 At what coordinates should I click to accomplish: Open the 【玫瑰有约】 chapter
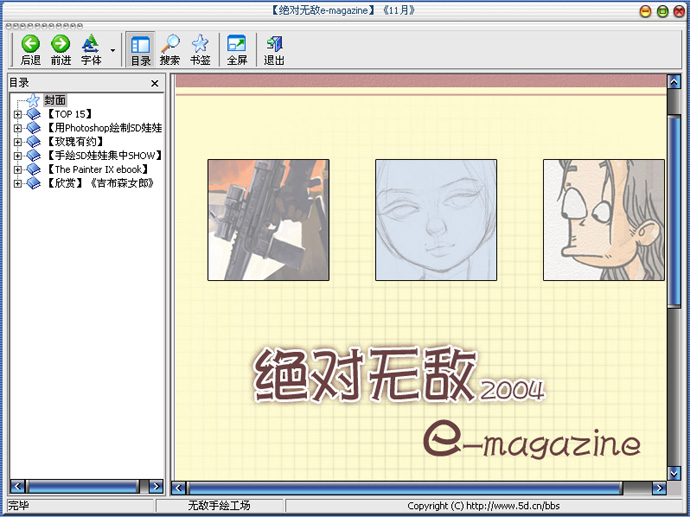pos(75,142)
